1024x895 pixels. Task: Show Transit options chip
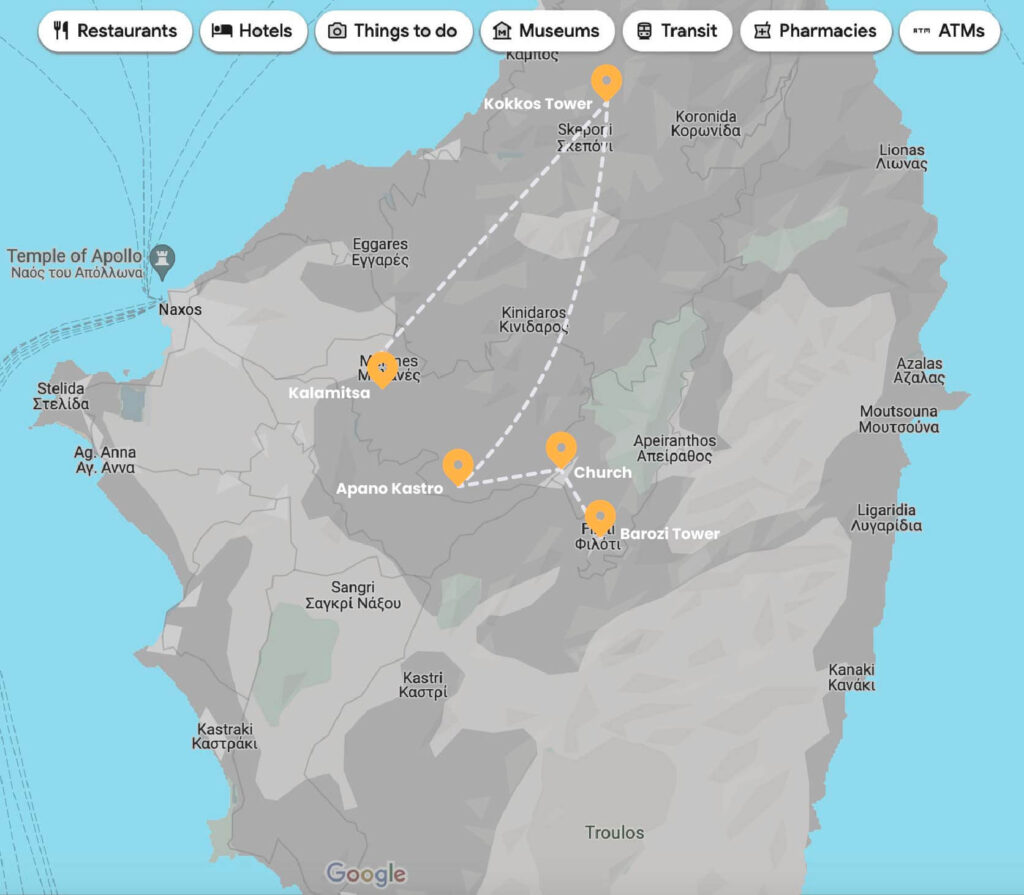[x=676, y=31]
